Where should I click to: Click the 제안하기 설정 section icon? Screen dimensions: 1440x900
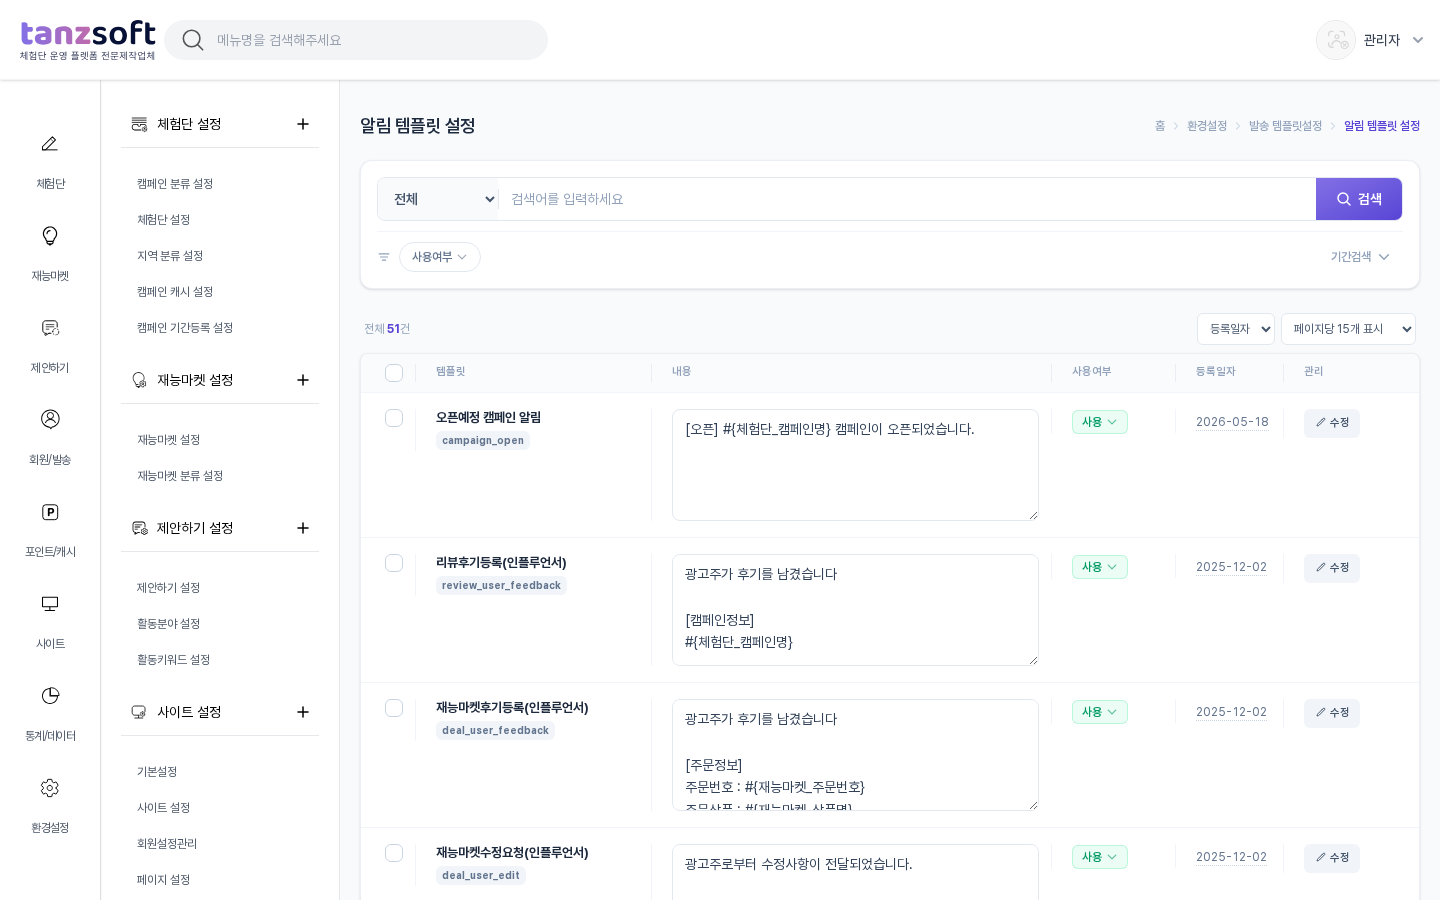(x=140, y=528)
